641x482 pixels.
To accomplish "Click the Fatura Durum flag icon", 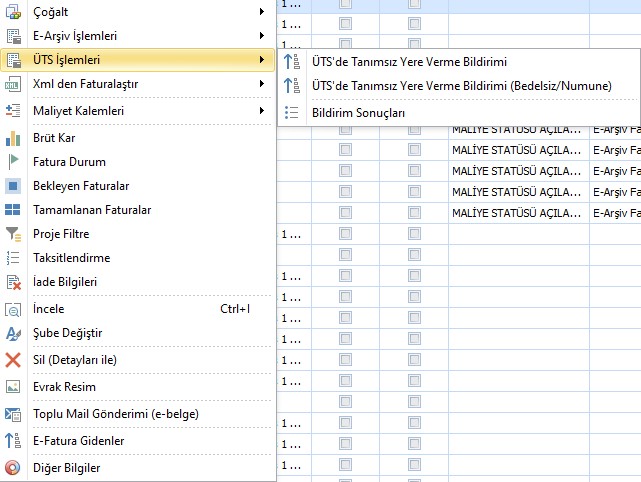I will click(x=13, y=162).
